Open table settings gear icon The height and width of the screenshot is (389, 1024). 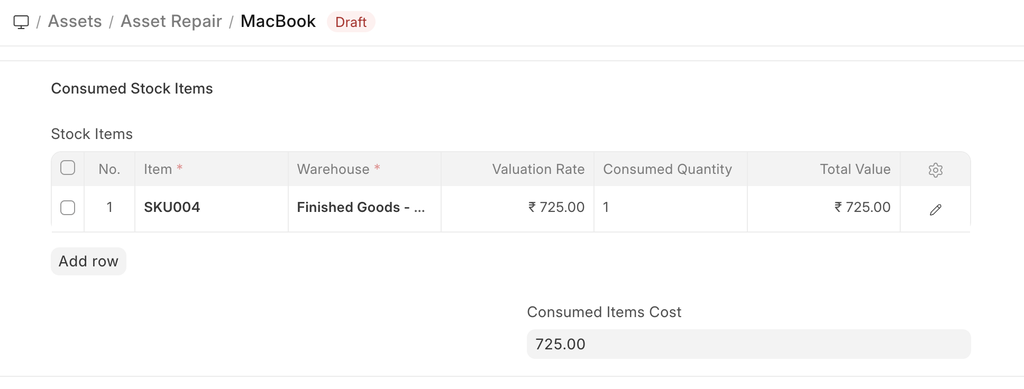coord(935,170)
